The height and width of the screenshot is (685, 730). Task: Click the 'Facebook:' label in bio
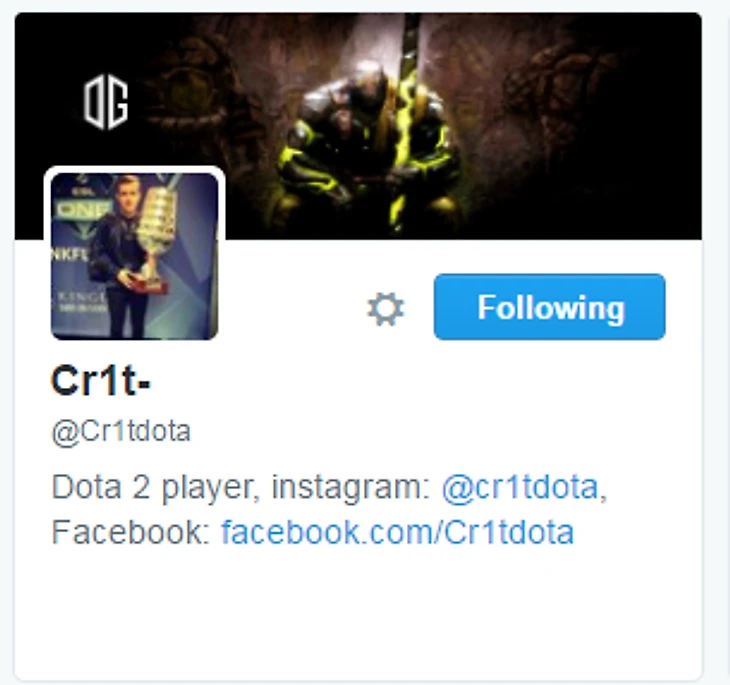[131, 532]
